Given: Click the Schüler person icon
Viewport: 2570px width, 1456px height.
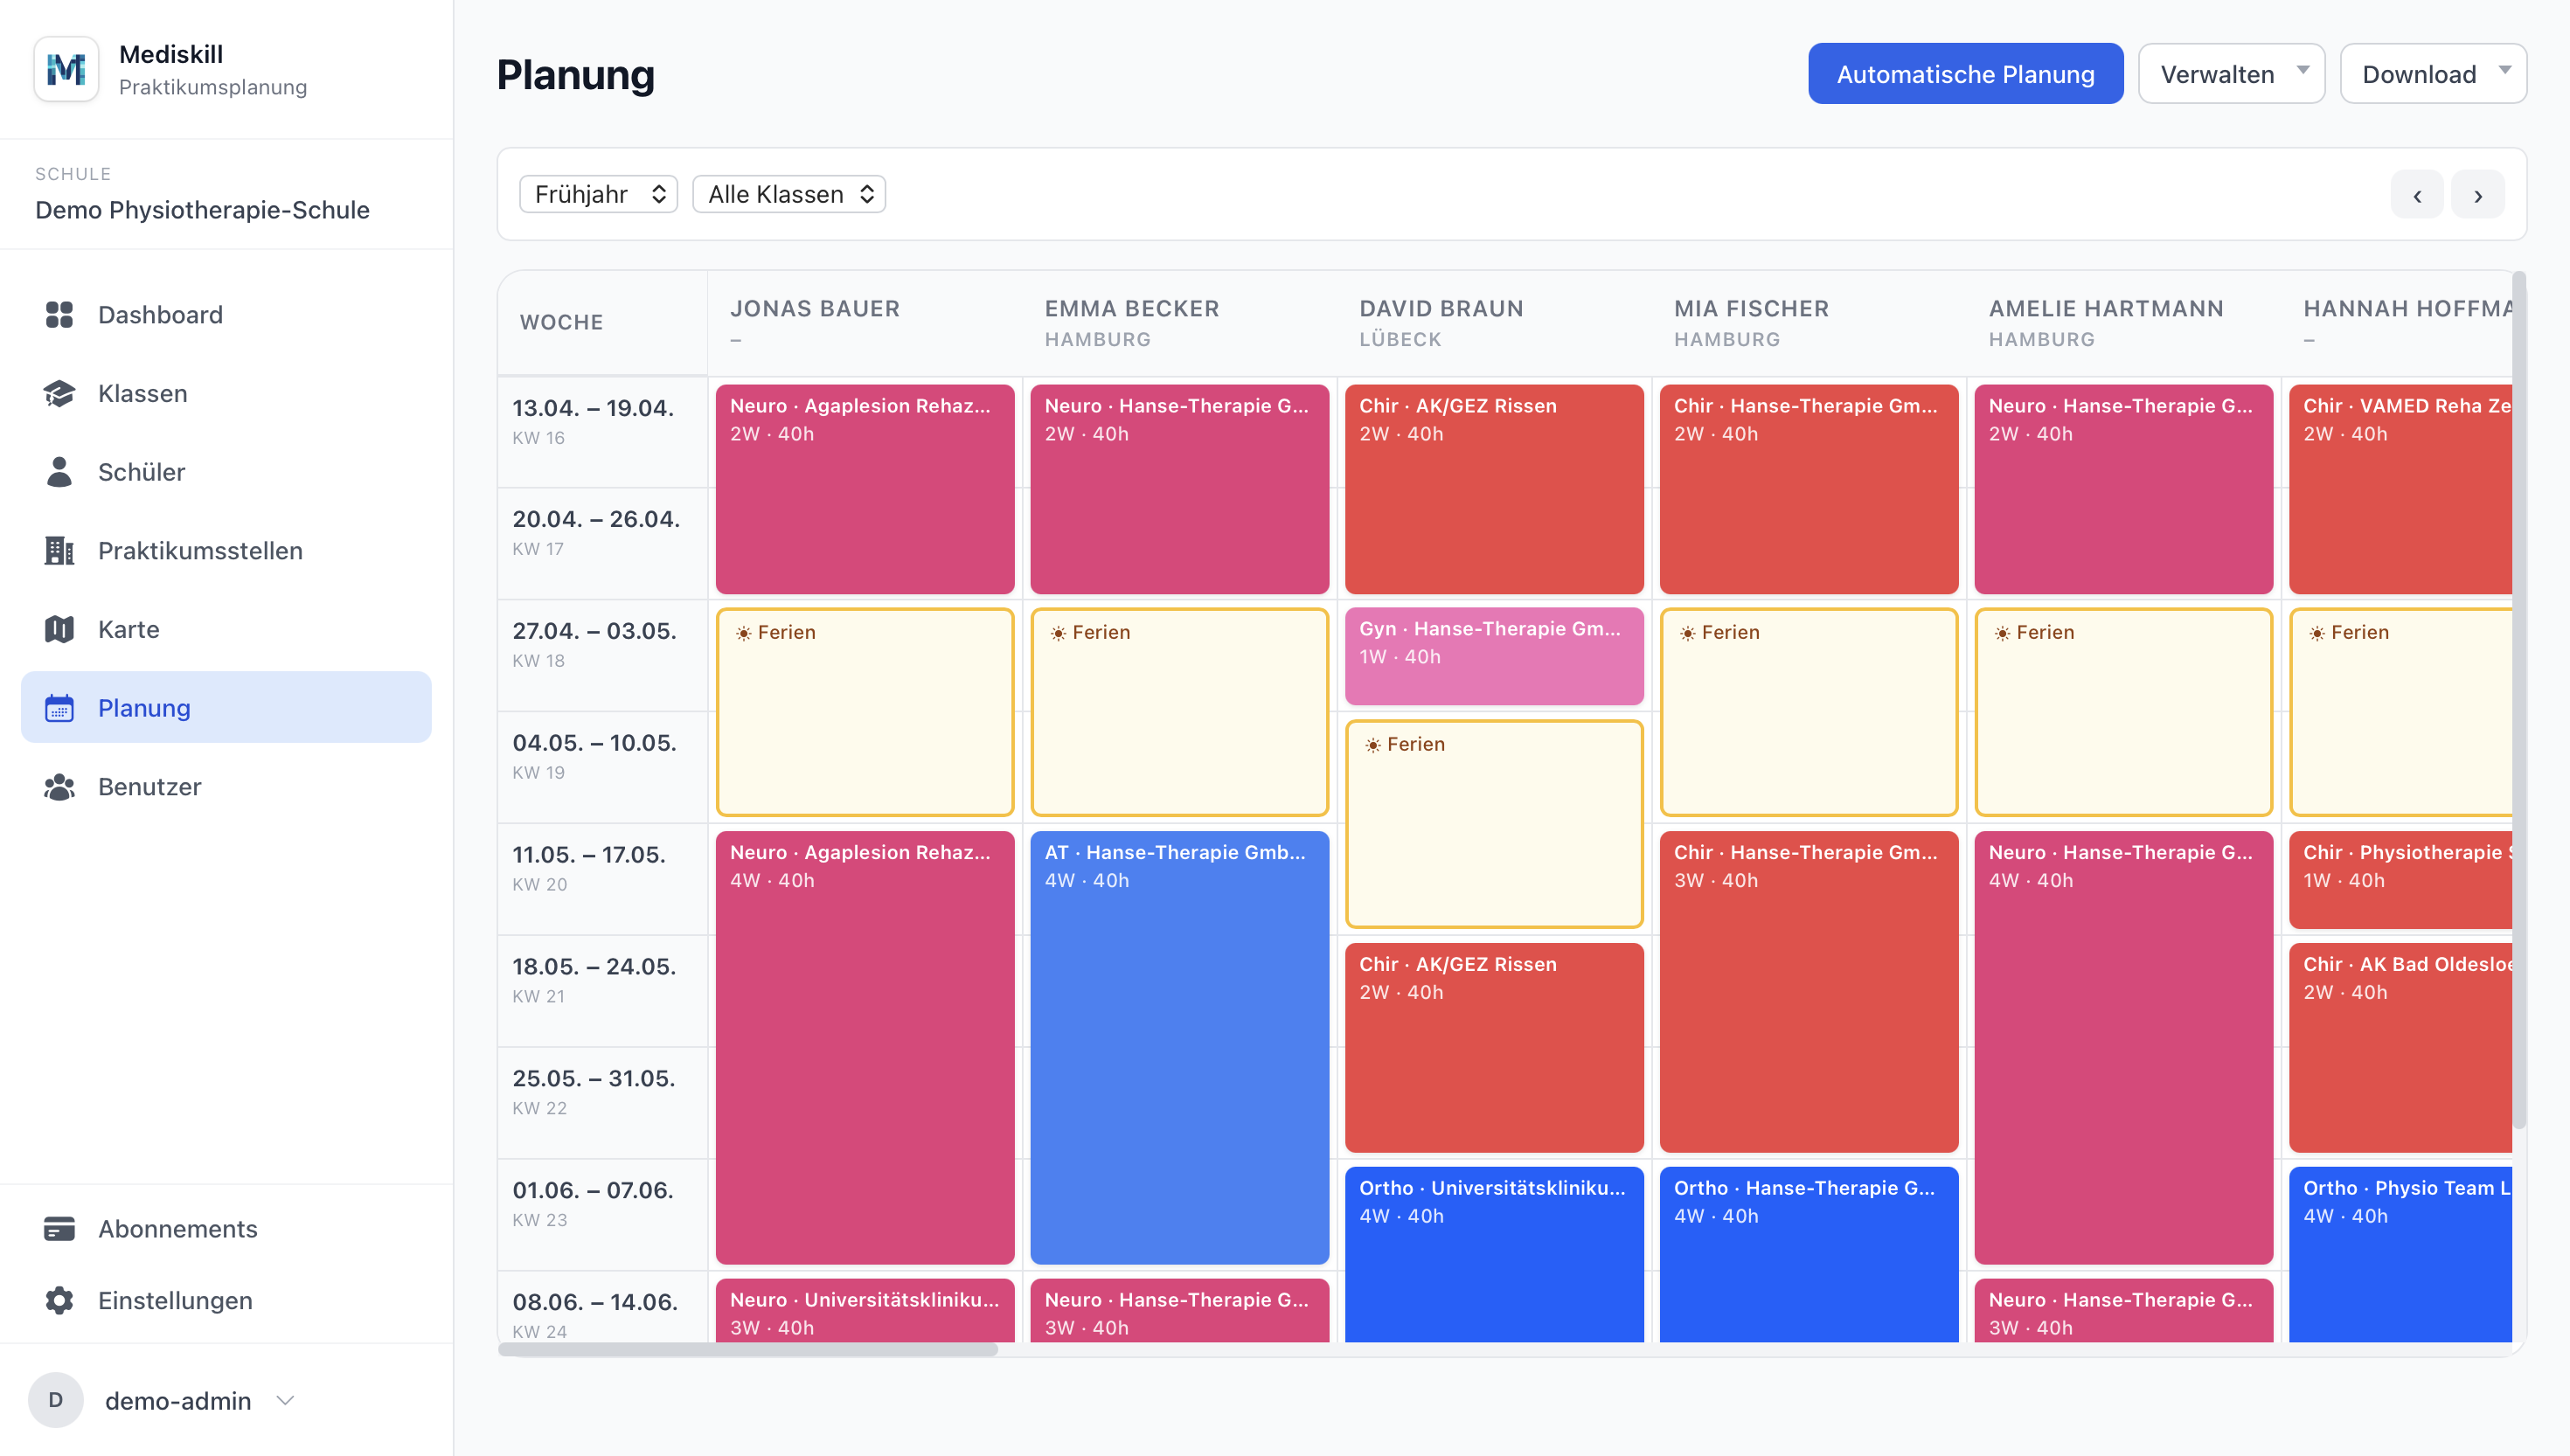Looking at the screenshot, I should (x=59, y=472).
